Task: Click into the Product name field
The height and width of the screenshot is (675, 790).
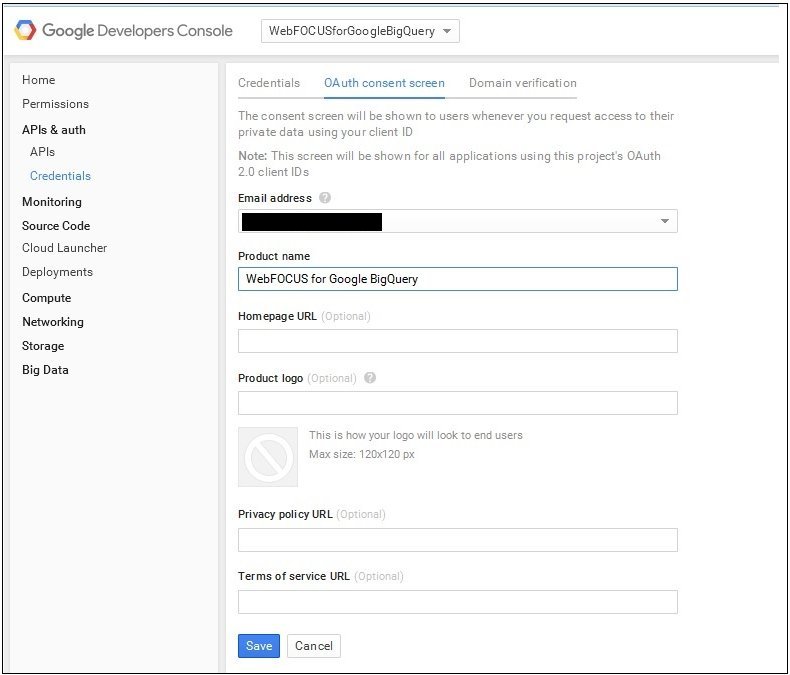Action: [457, 279]
